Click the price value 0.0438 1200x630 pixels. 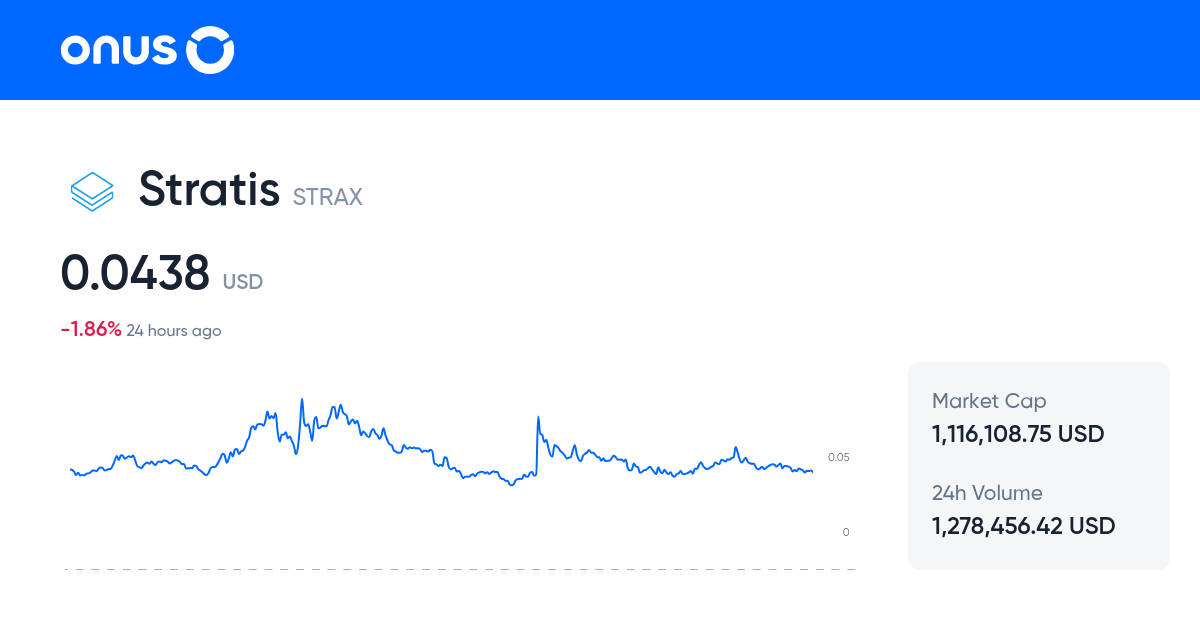(136, 271)
